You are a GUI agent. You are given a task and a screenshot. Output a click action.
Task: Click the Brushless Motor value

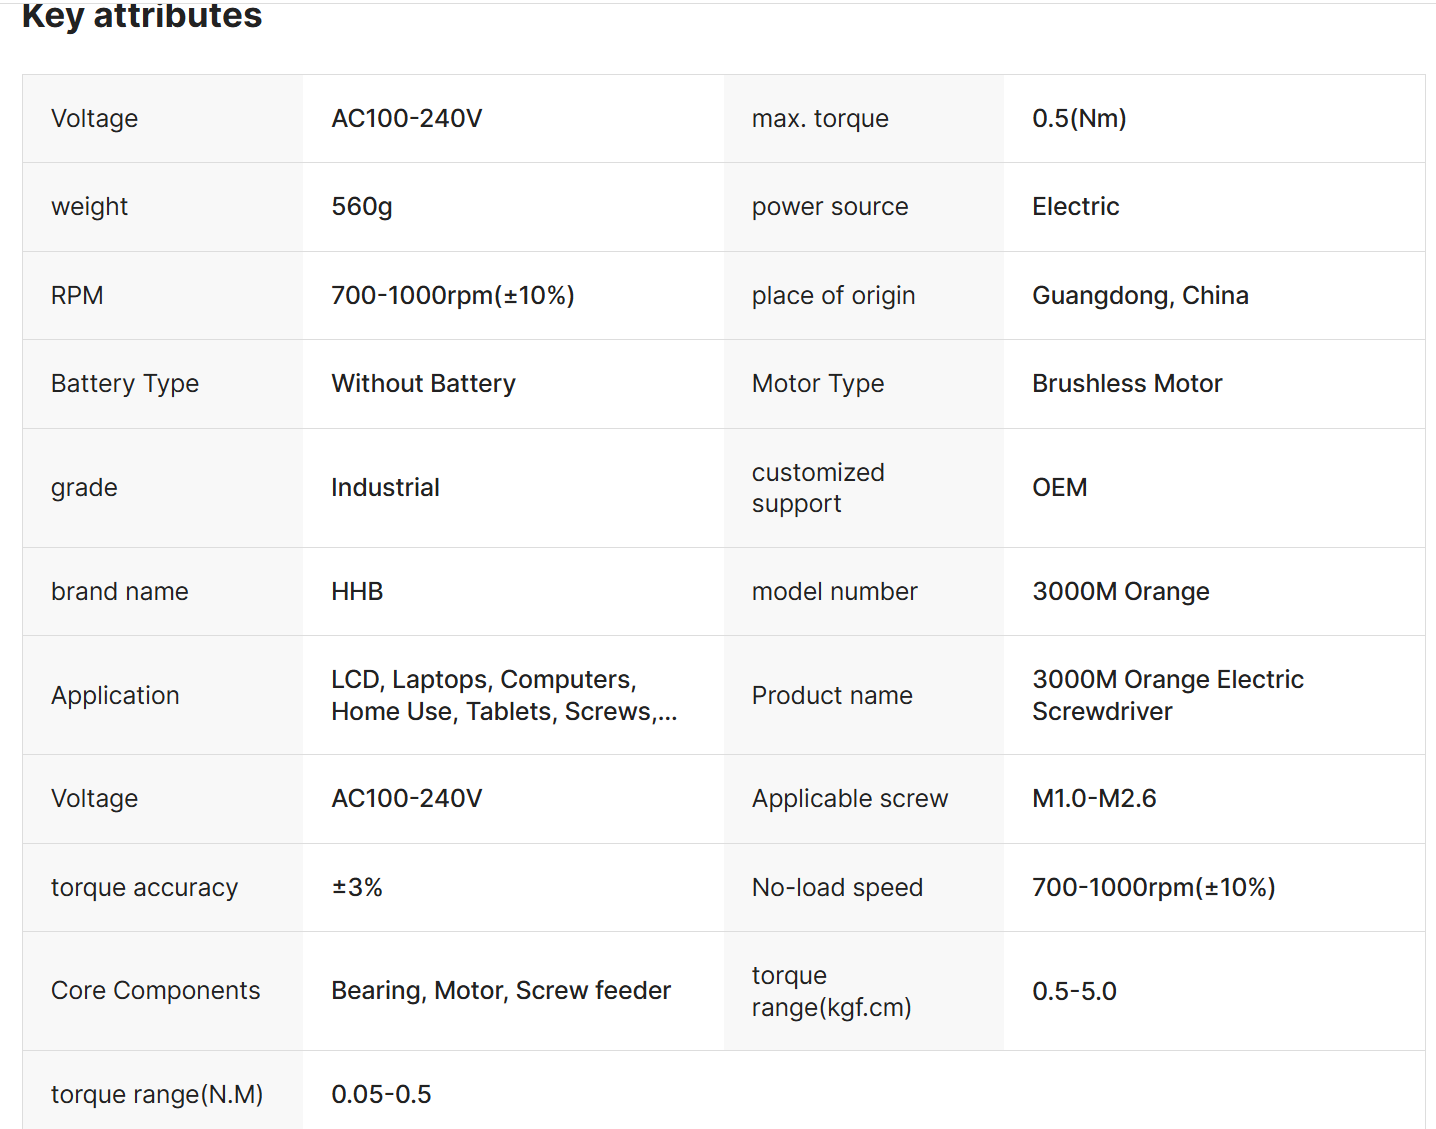click(1127, 383)
